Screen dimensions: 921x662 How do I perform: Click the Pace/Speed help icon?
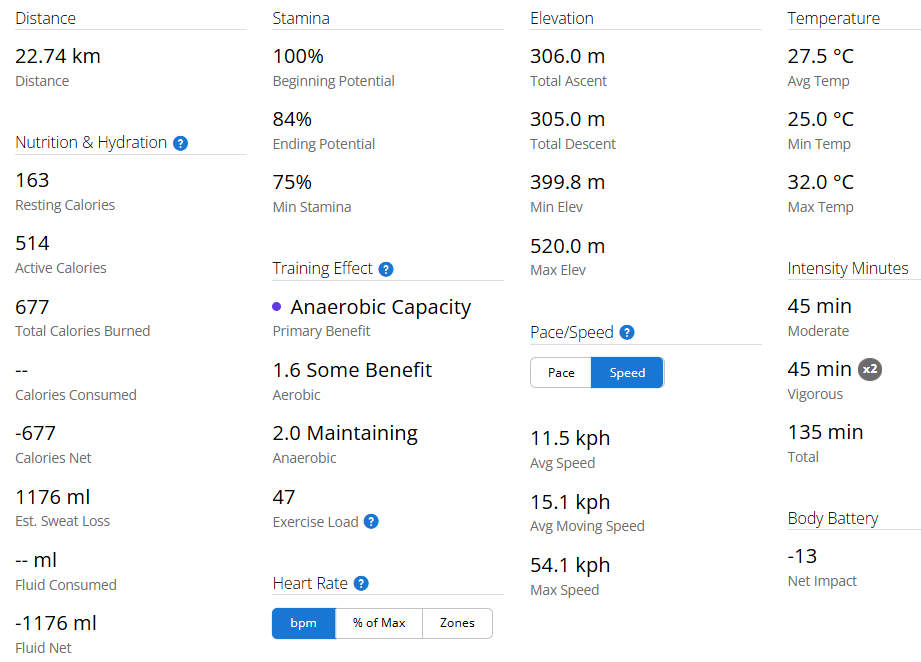pos(627,333)
